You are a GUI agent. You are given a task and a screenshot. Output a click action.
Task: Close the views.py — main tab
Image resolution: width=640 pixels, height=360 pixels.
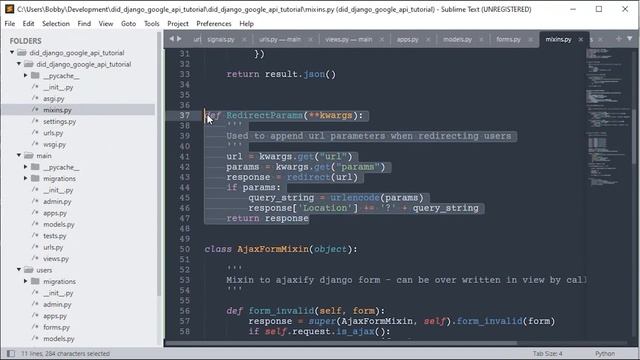pos(382,40)
